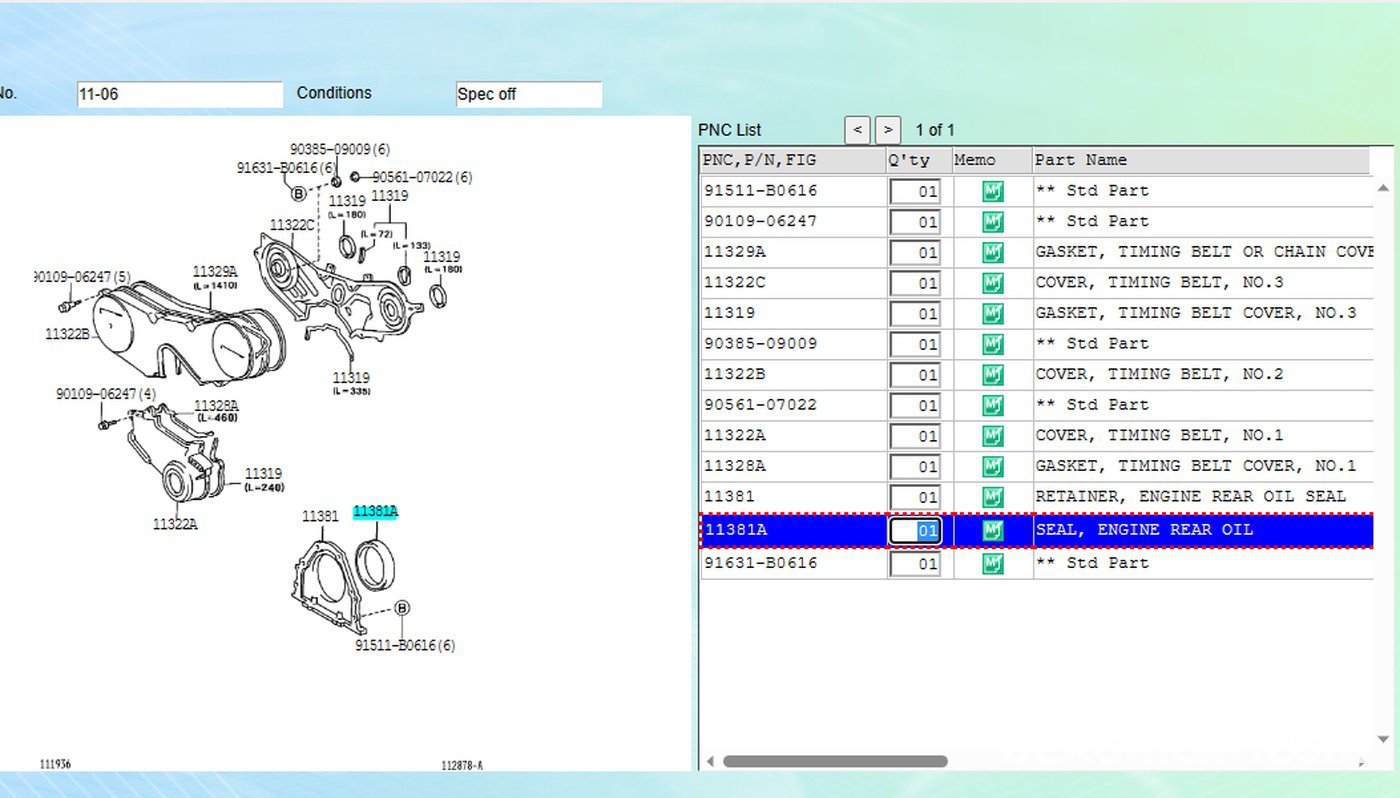1400x798 pixels.
Task: Select quantity field for 11322B
Action: pos(915,374)
